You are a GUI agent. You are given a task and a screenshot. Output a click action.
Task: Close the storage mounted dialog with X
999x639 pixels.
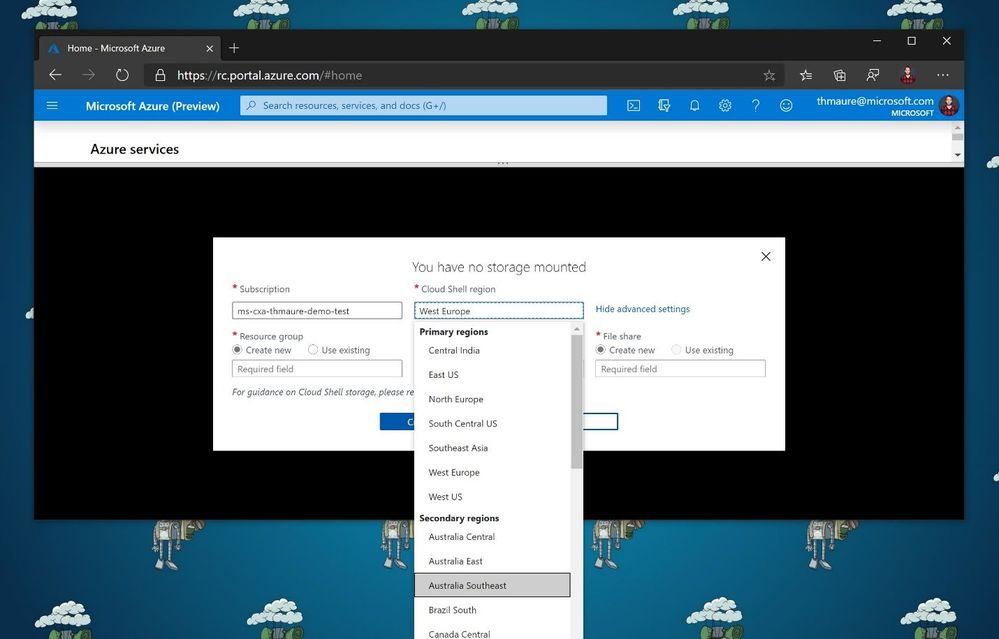coord(766,256)
